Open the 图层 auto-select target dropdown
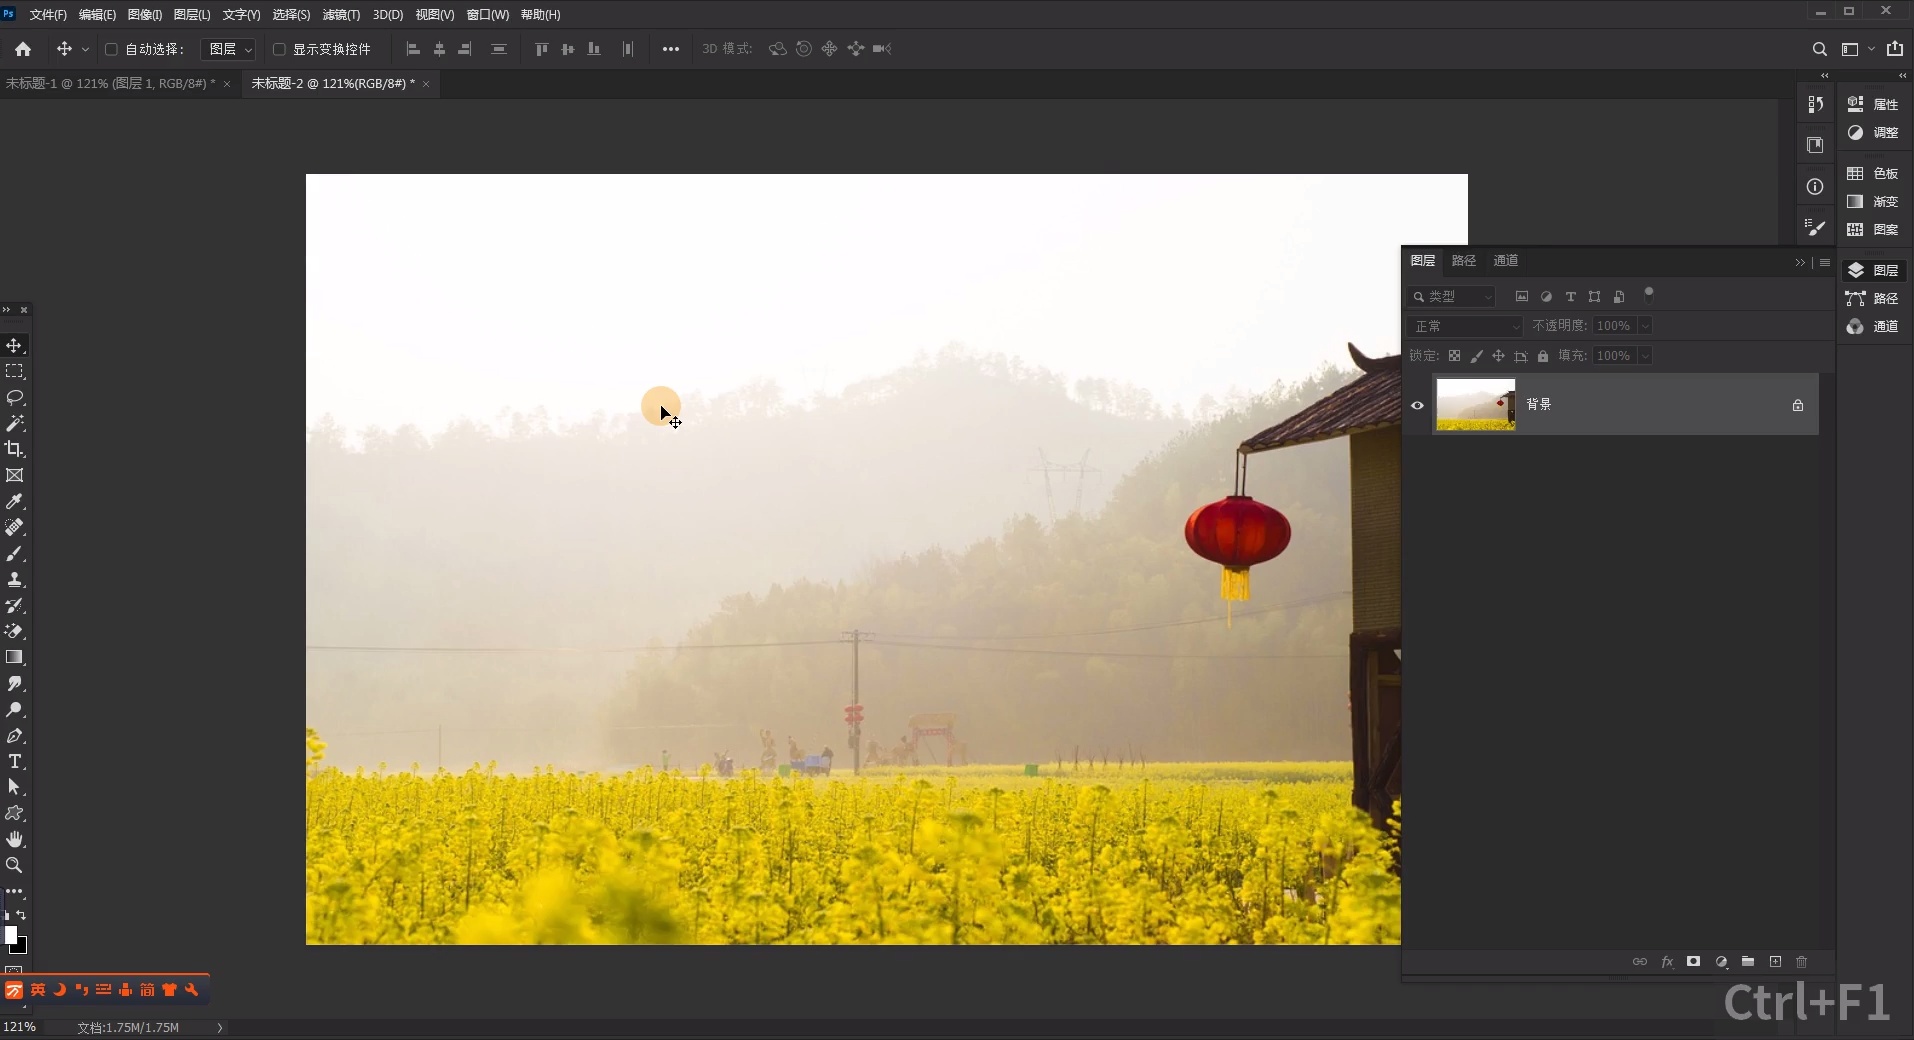 point(230,49)
